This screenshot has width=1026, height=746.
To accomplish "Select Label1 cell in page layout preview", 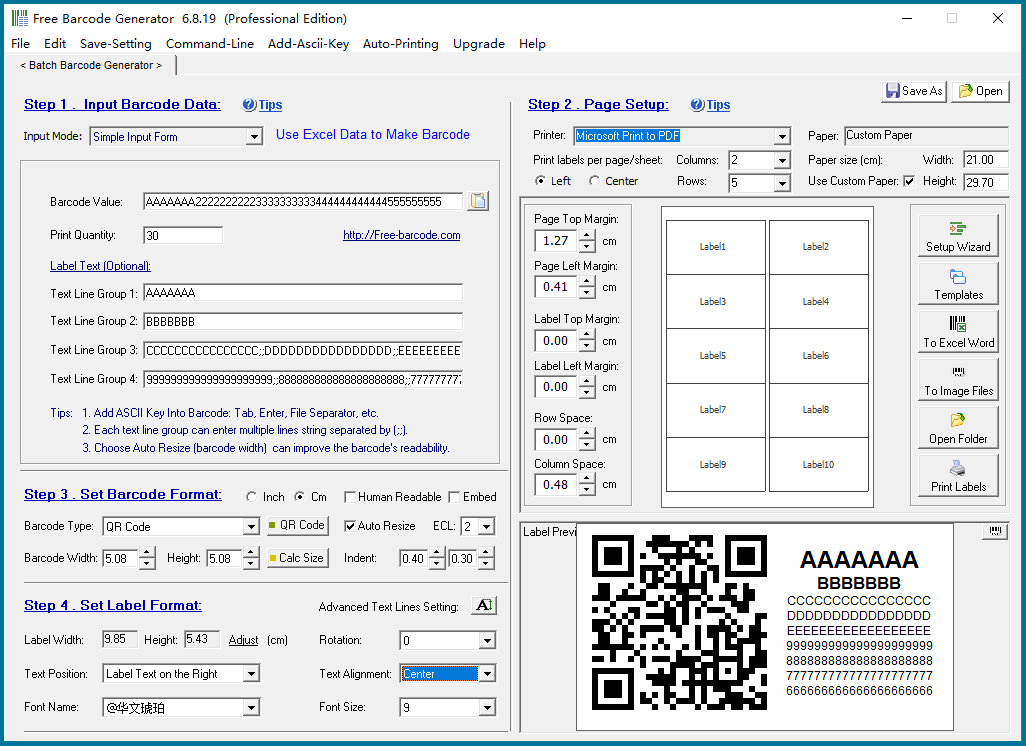I will (715, 247).
